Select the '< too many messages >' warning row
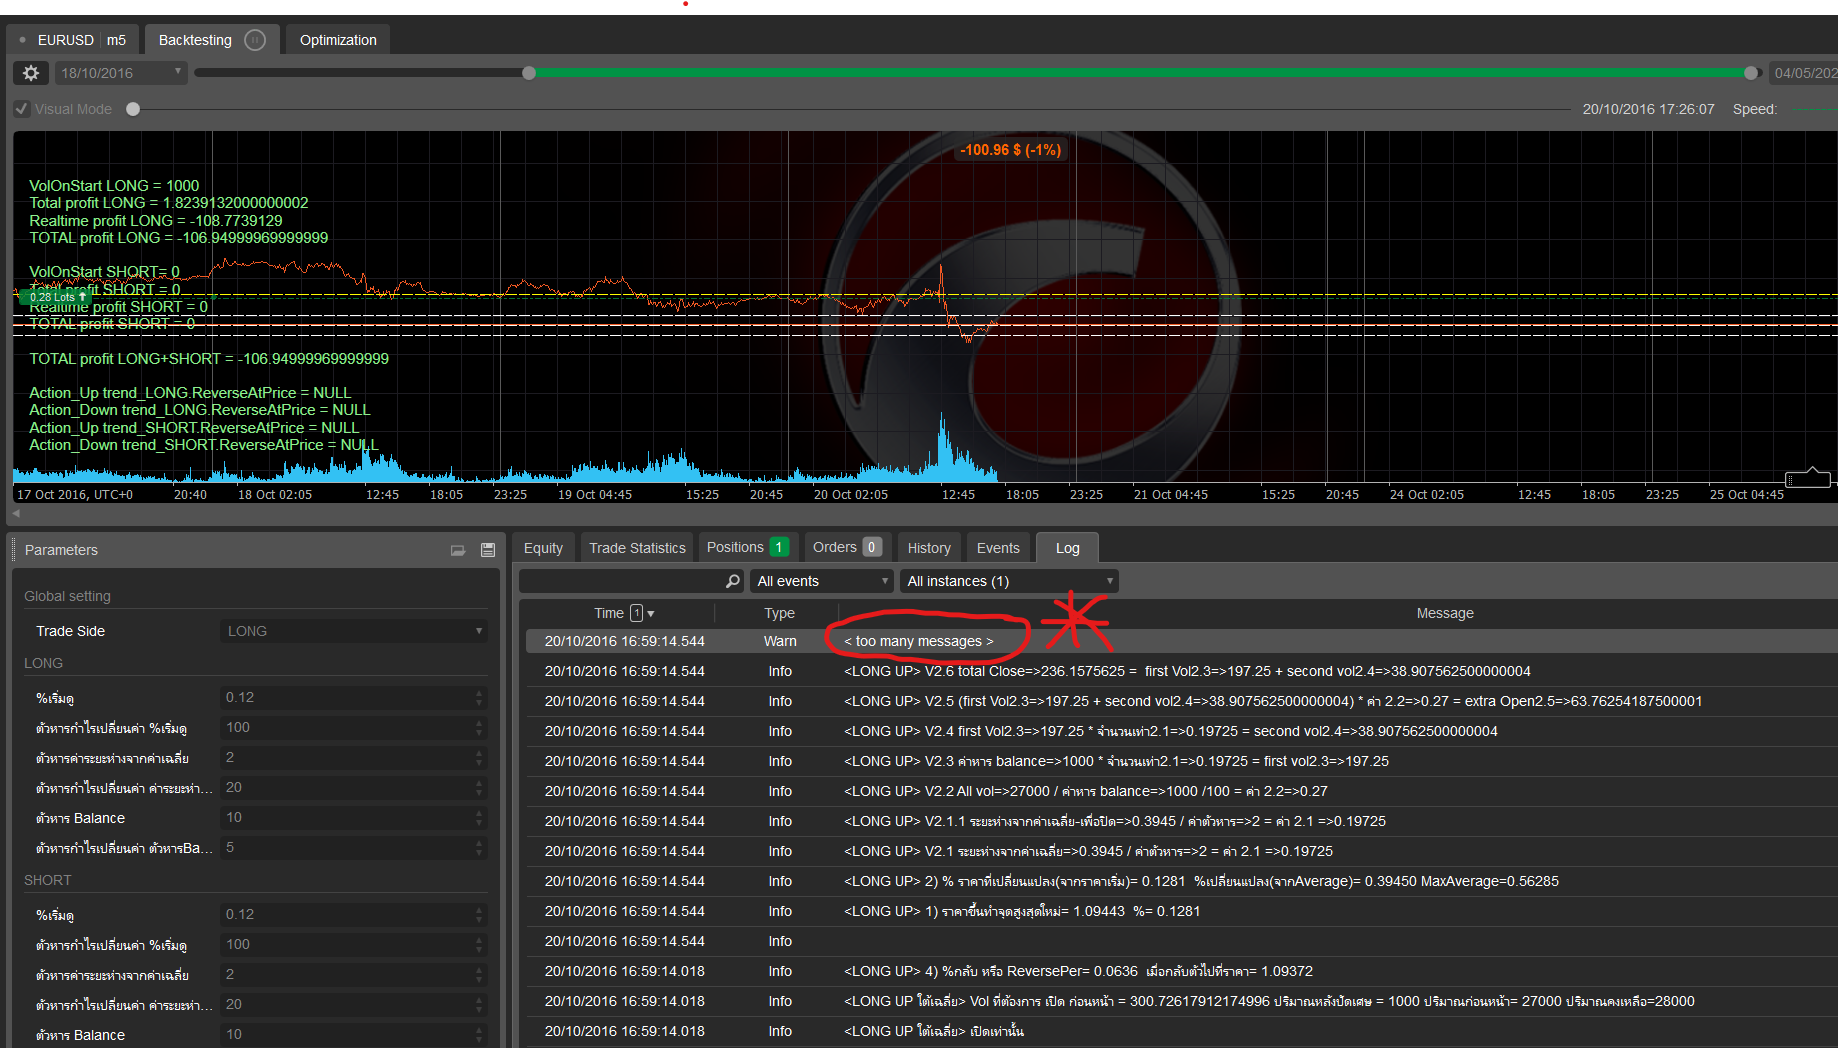The width and height of the screenshot is (1838, 1048). pos(1181,641)
